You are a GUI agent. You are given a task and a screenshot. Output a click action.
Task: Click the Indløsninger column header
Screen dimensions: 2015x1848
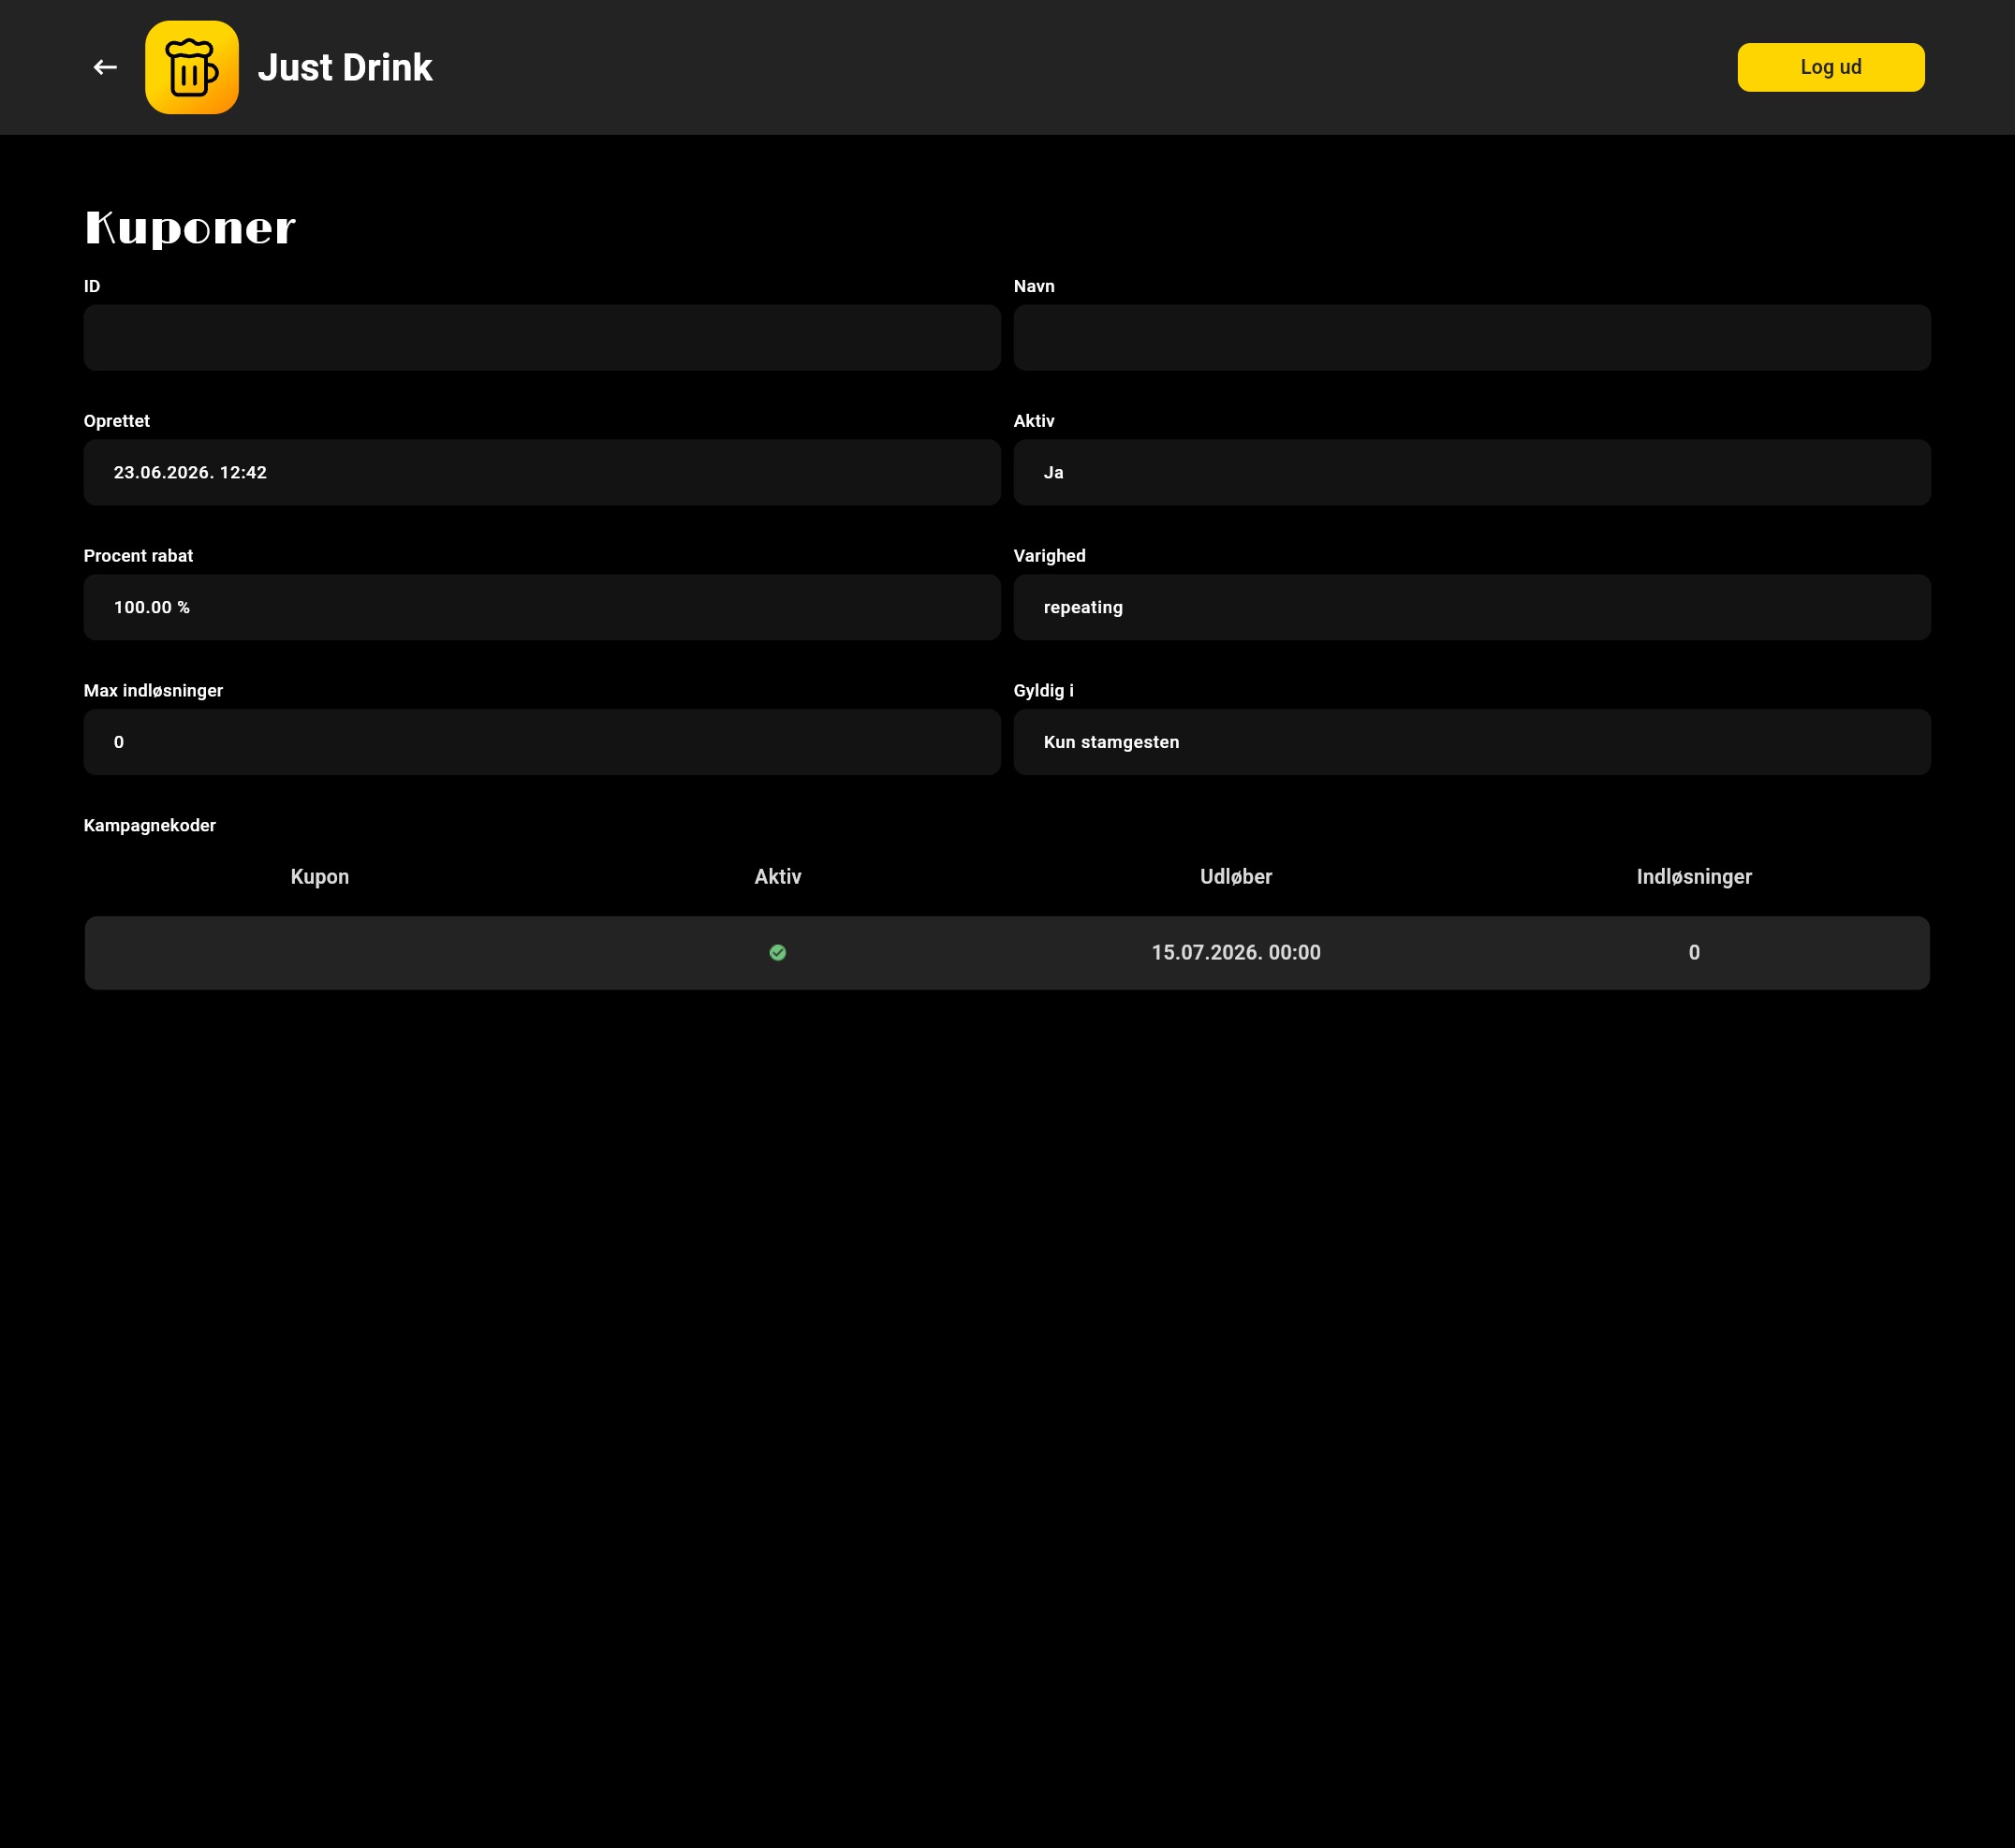coord(1694,877)
